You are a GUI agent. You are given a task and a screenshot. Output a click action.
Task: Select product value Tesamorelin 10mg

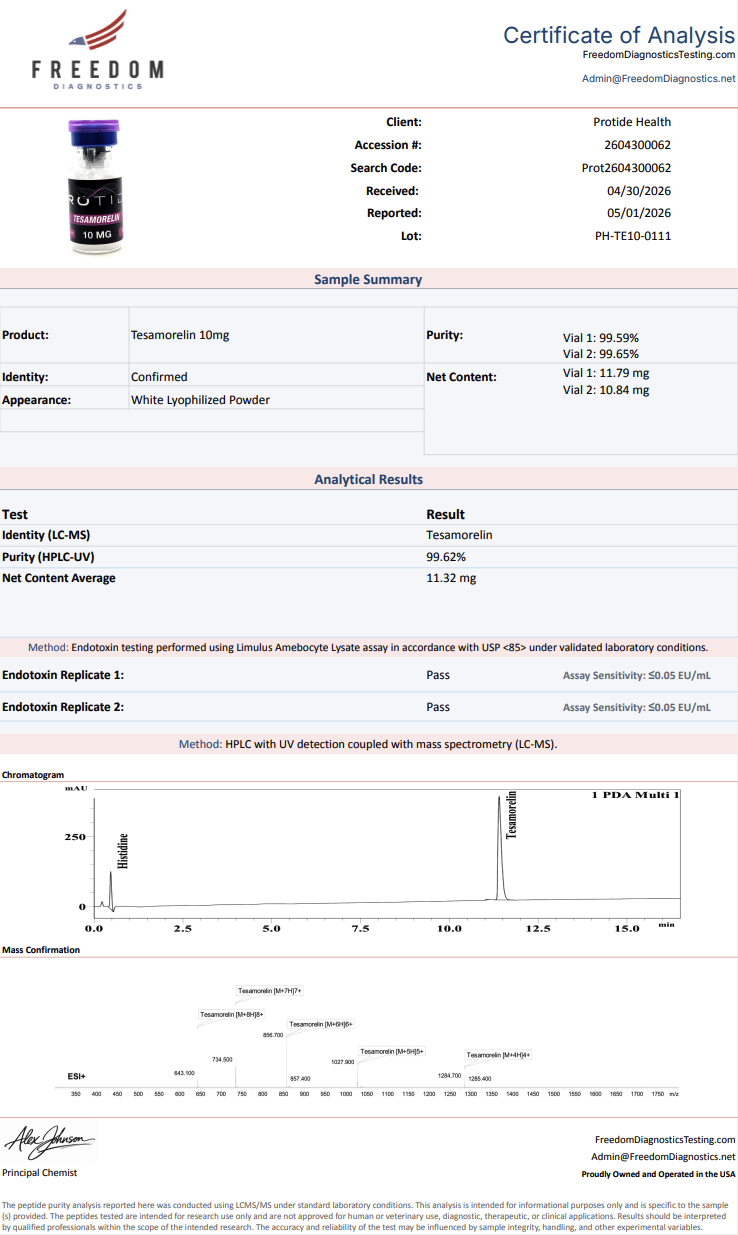[180, 335]
